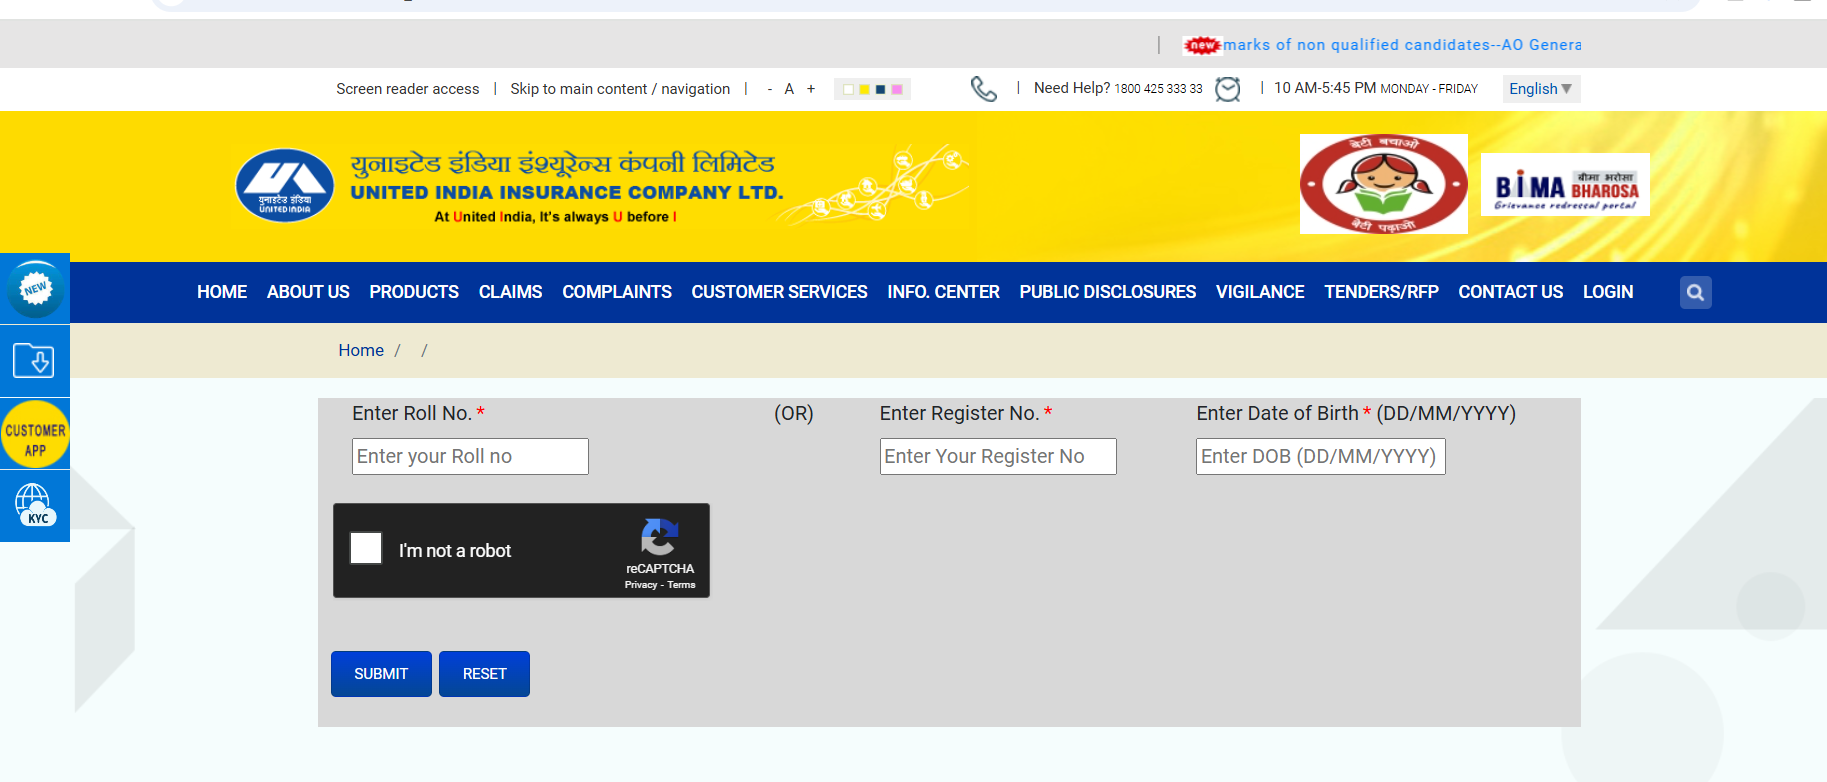Open the TENDERS/RFP menu
The height and width of the screenshot is (782, 1827).
tap(1381, 292)
